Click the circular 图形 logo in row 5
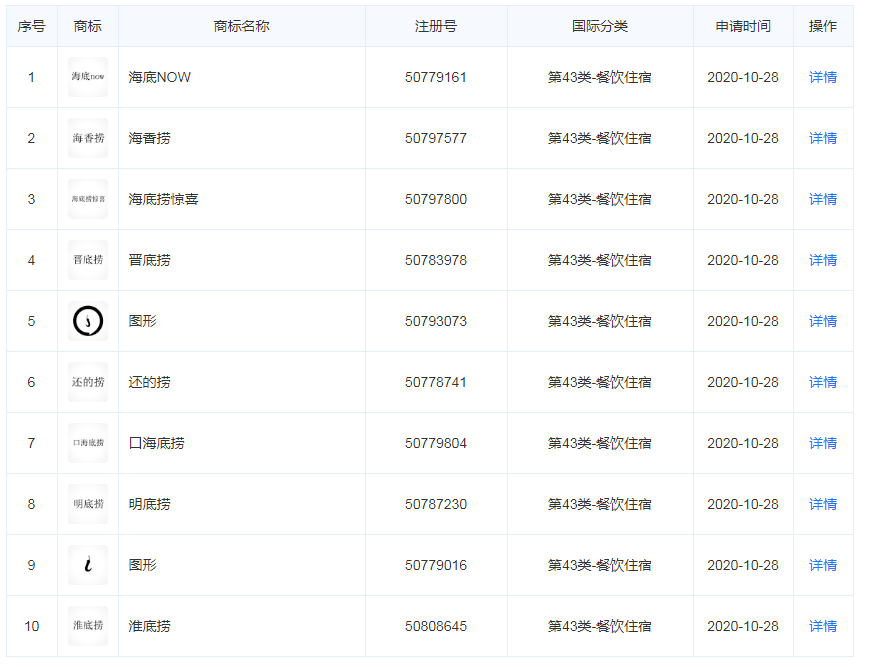Image resolution: width=870 pixels, height=667 pixels. point(88,320)
